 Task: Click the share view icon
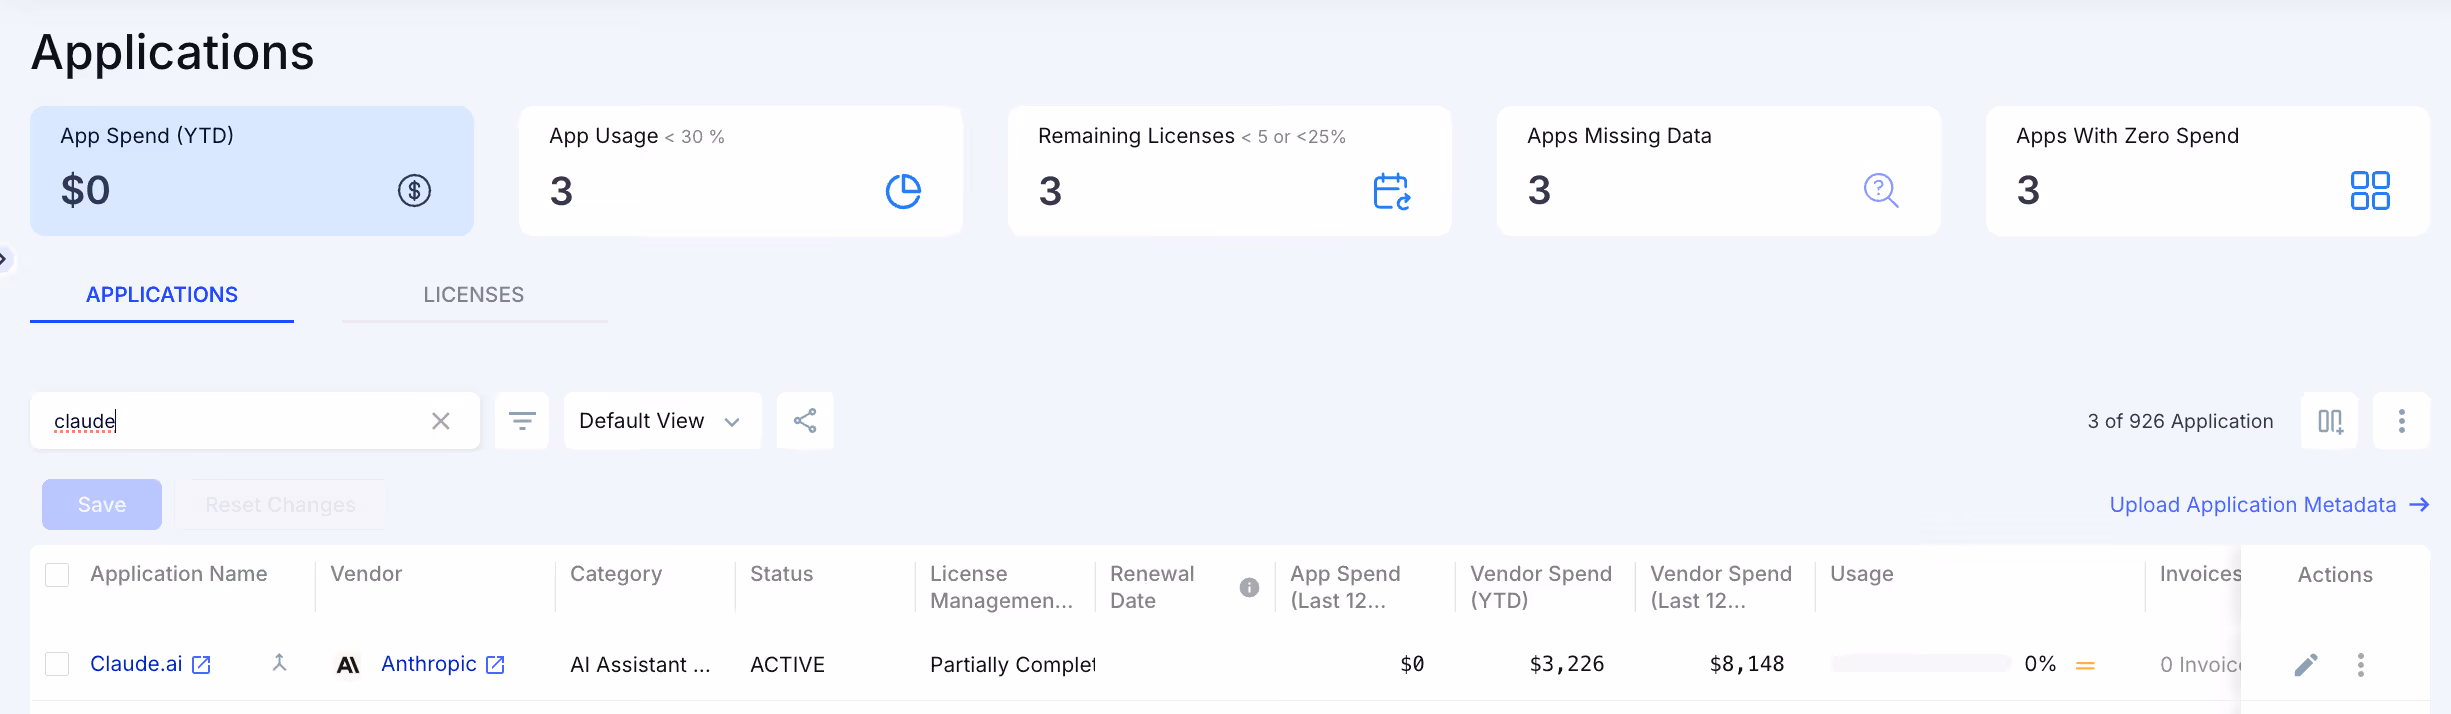pos(805,421)
